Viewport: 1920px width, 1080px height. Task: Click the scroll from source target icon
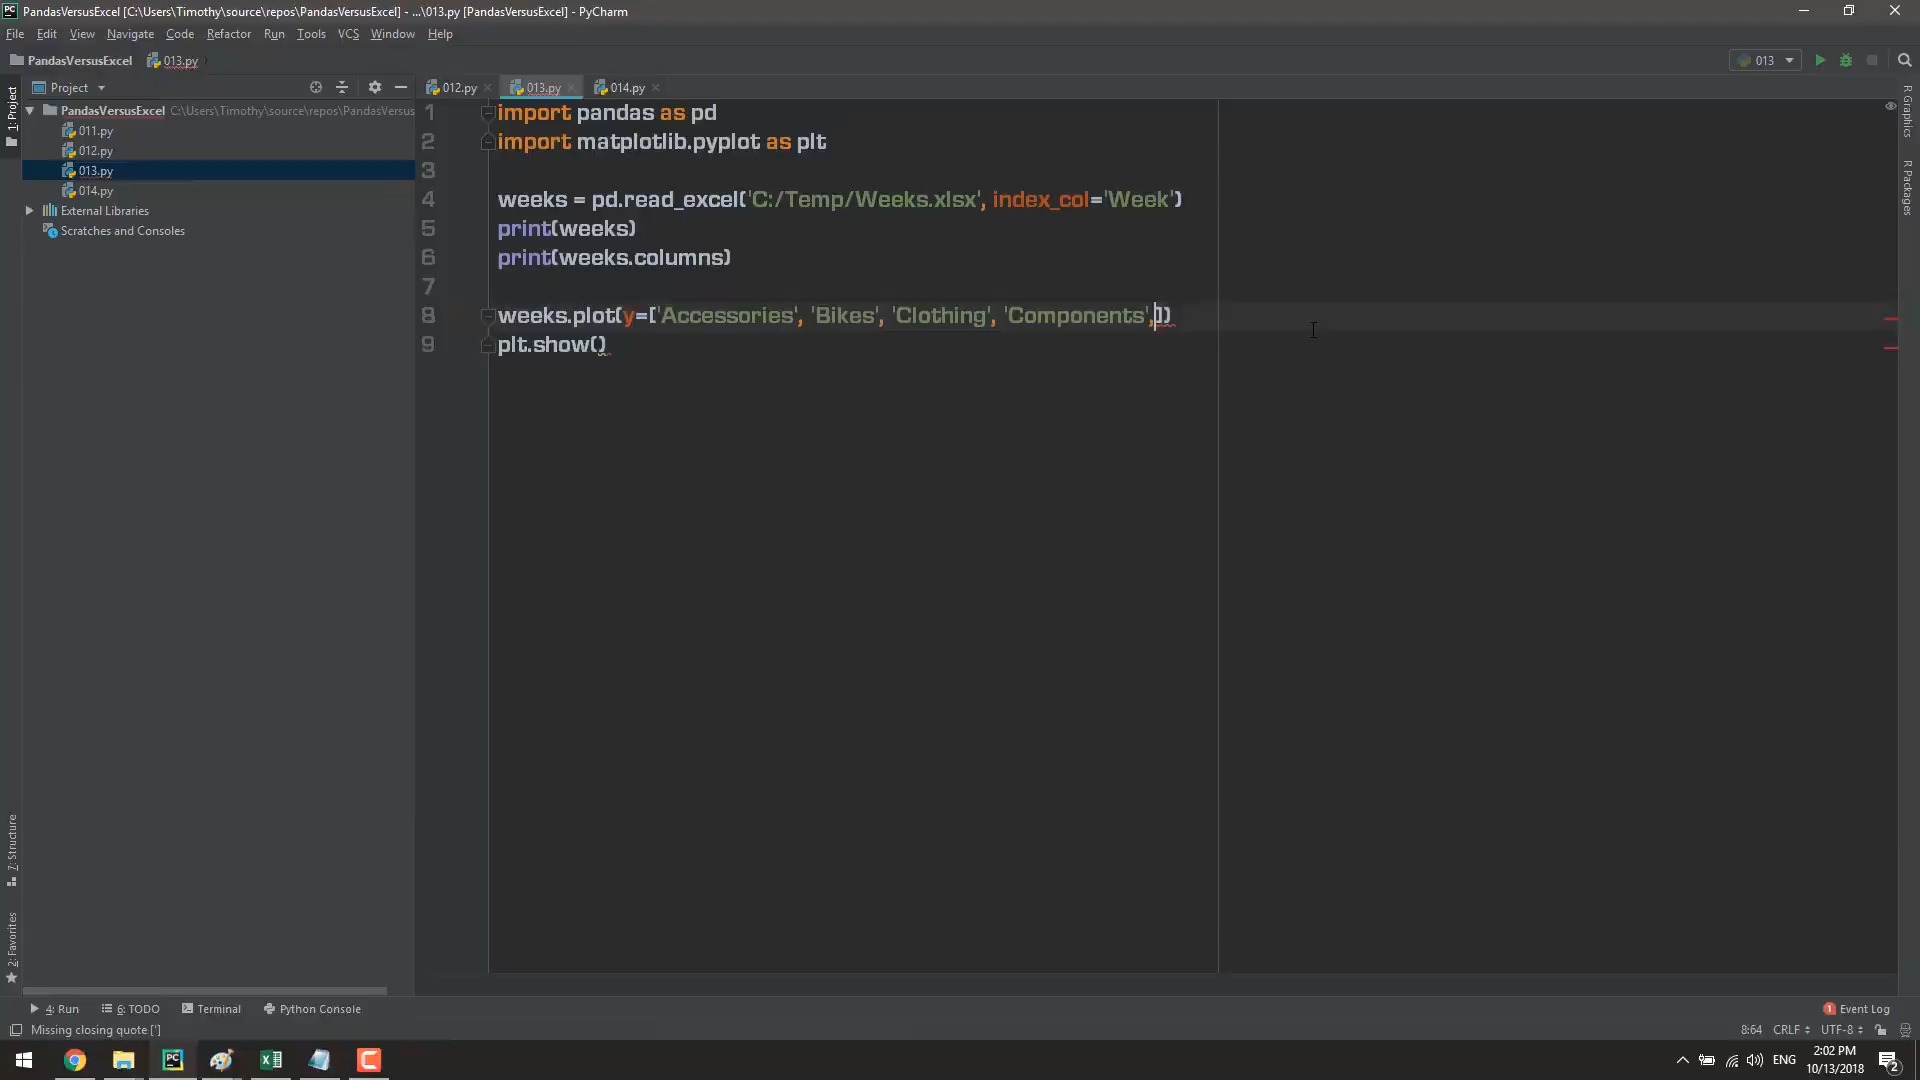(x=315, y=87)
